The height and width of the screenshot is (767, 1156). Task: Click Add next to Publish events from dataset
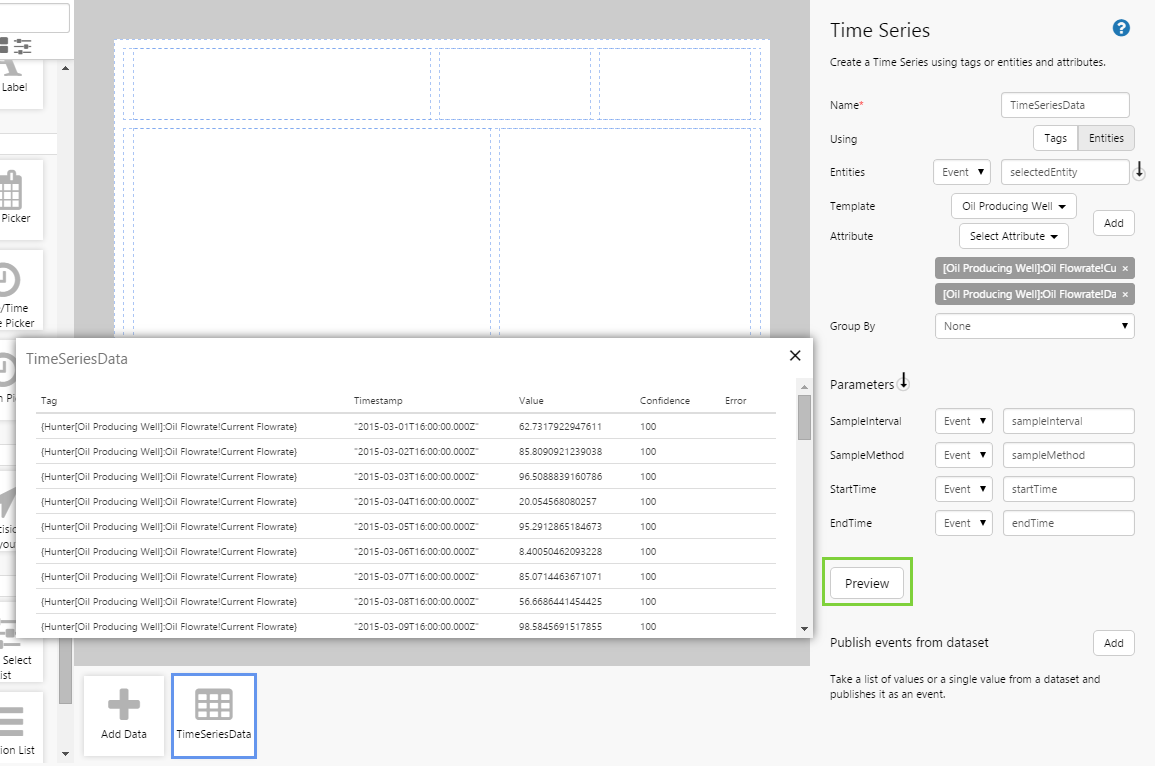pyautogui.click(x=1113, y=644)
